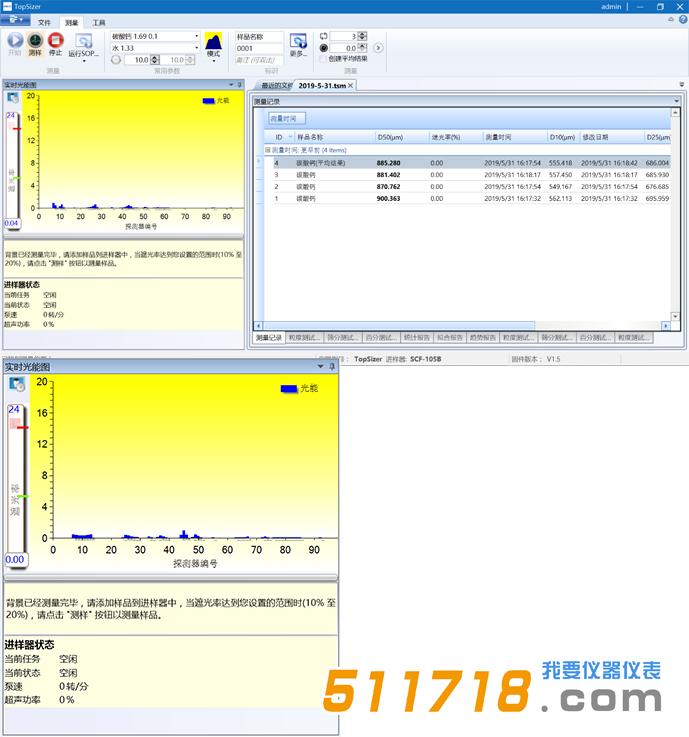
Task: Enable the 创建平均结果 checkbox
Action: [x=323, y=59]
